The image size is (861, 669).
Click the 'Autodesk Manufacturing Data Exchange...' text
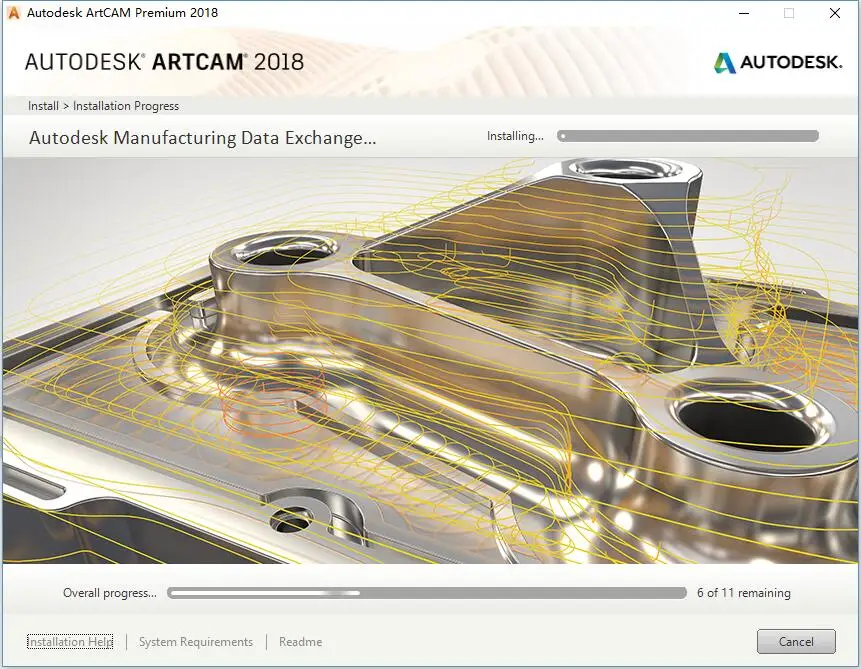coord(203,137)
